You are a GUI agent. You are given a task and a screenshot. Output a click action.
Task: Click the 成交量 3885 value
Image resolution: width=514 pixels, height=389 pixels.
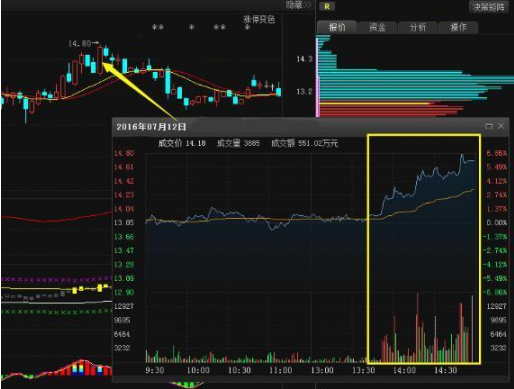pyautogui.click(x=238, y=143)
